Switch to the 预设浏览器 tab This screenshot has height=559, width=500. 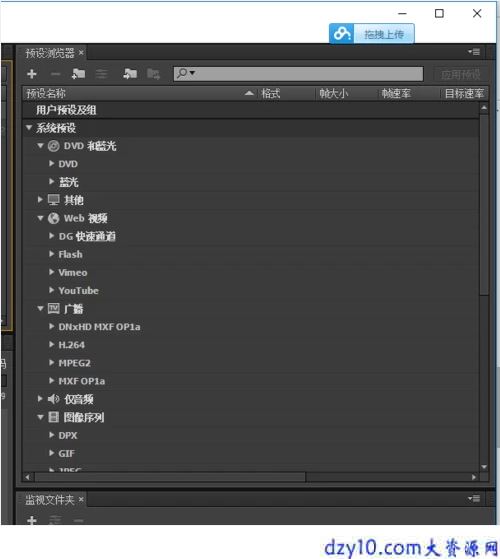tap(50, 53)
